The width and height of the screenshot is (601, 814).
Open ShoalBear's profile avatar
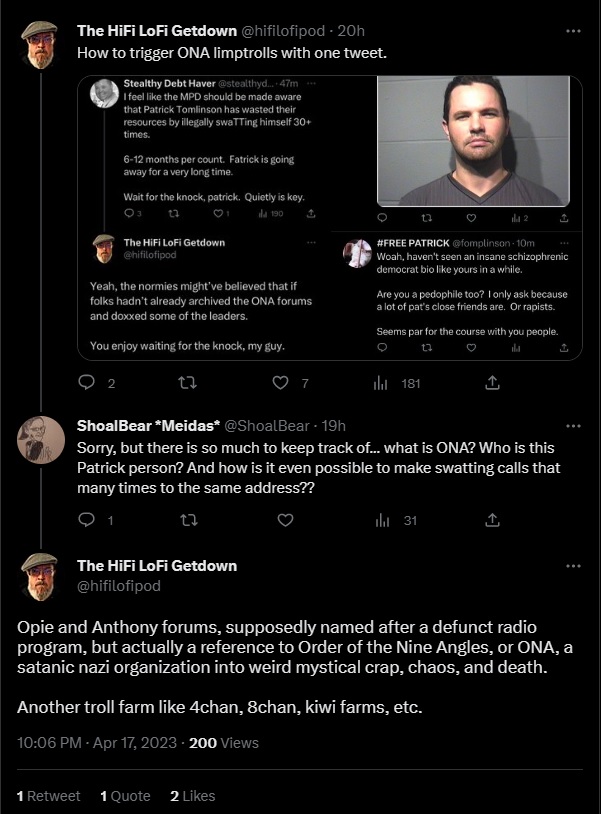(x=41, y=439)
